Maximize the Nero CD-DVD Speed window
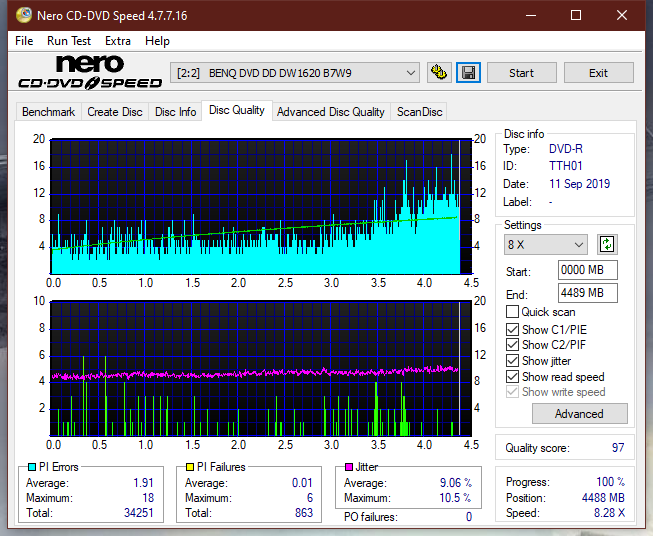Viewport: 653px width, 536px height. coord(576,15)
